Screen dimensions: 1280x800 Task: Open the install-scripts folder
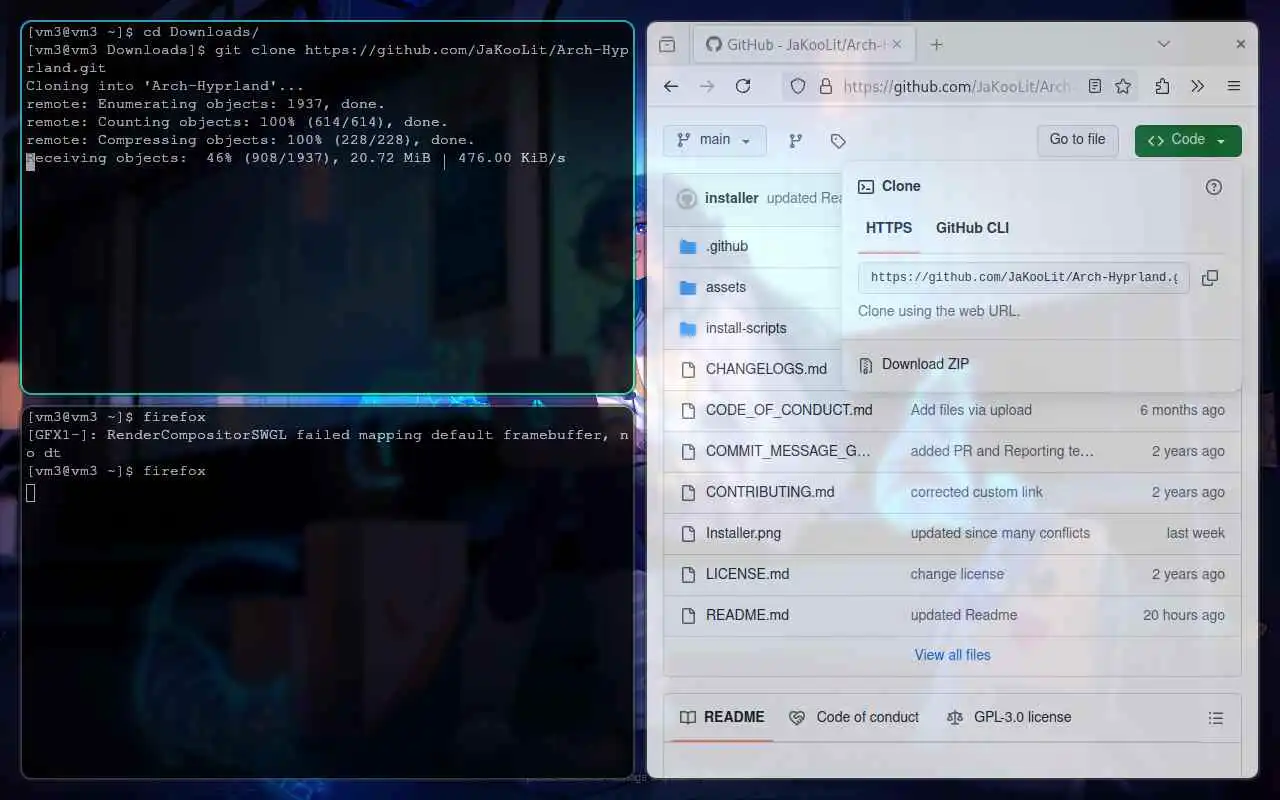pos(746,328)
